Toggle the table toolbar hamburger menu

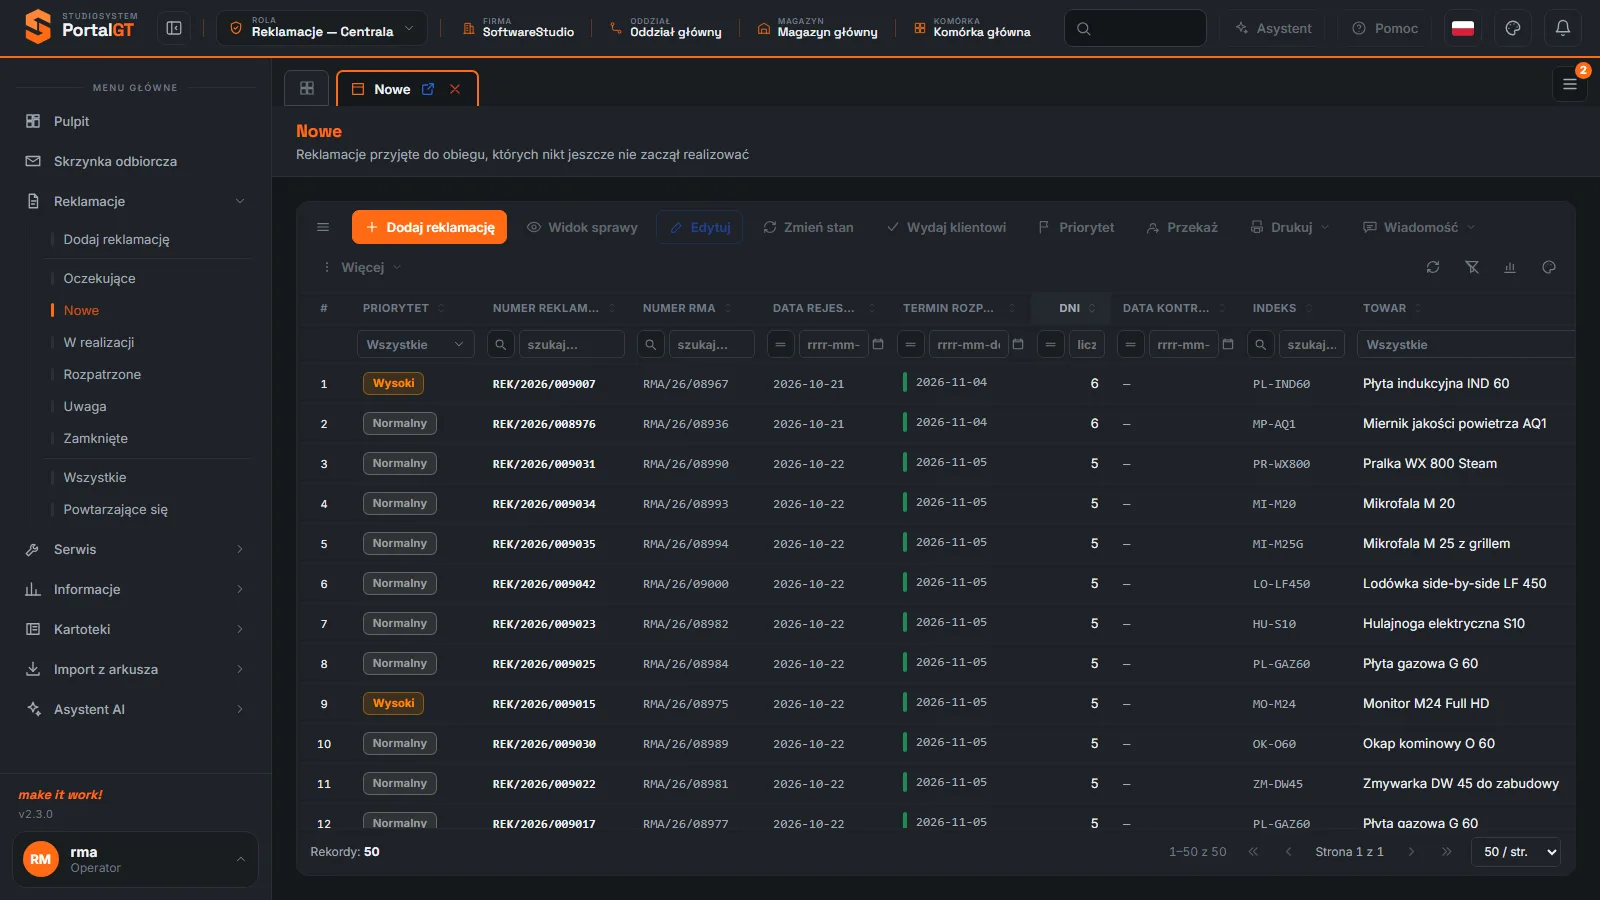pyautogui.click(x=323, y=227)
